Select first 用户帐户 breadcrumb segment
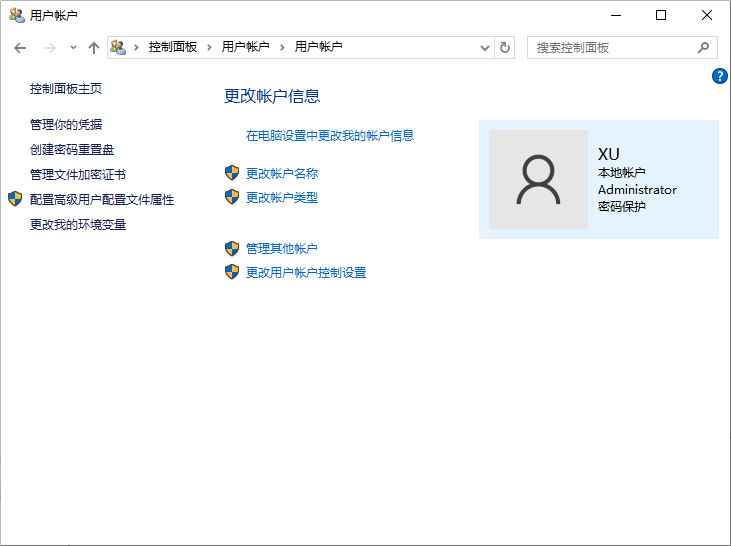The width and height of the screenshot is (731, 546). click(245, 47)
